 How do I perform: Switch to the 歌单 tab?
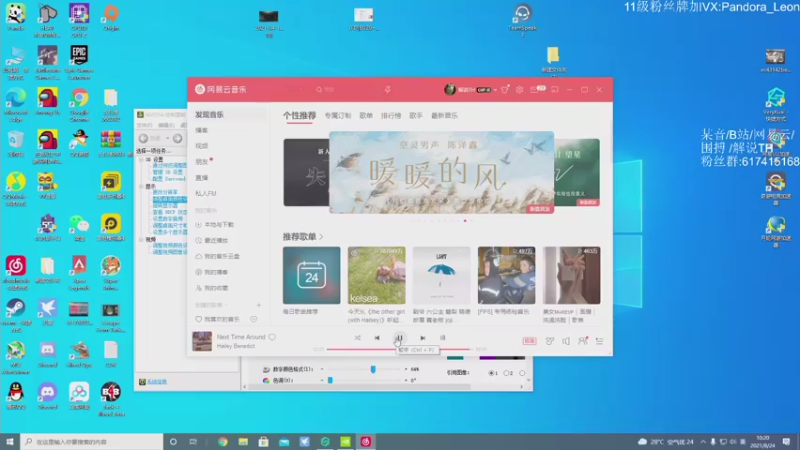coord(366,116)
